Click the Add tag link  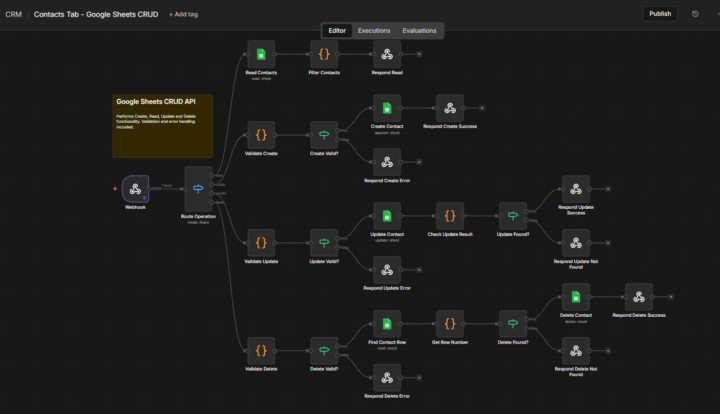183,15
